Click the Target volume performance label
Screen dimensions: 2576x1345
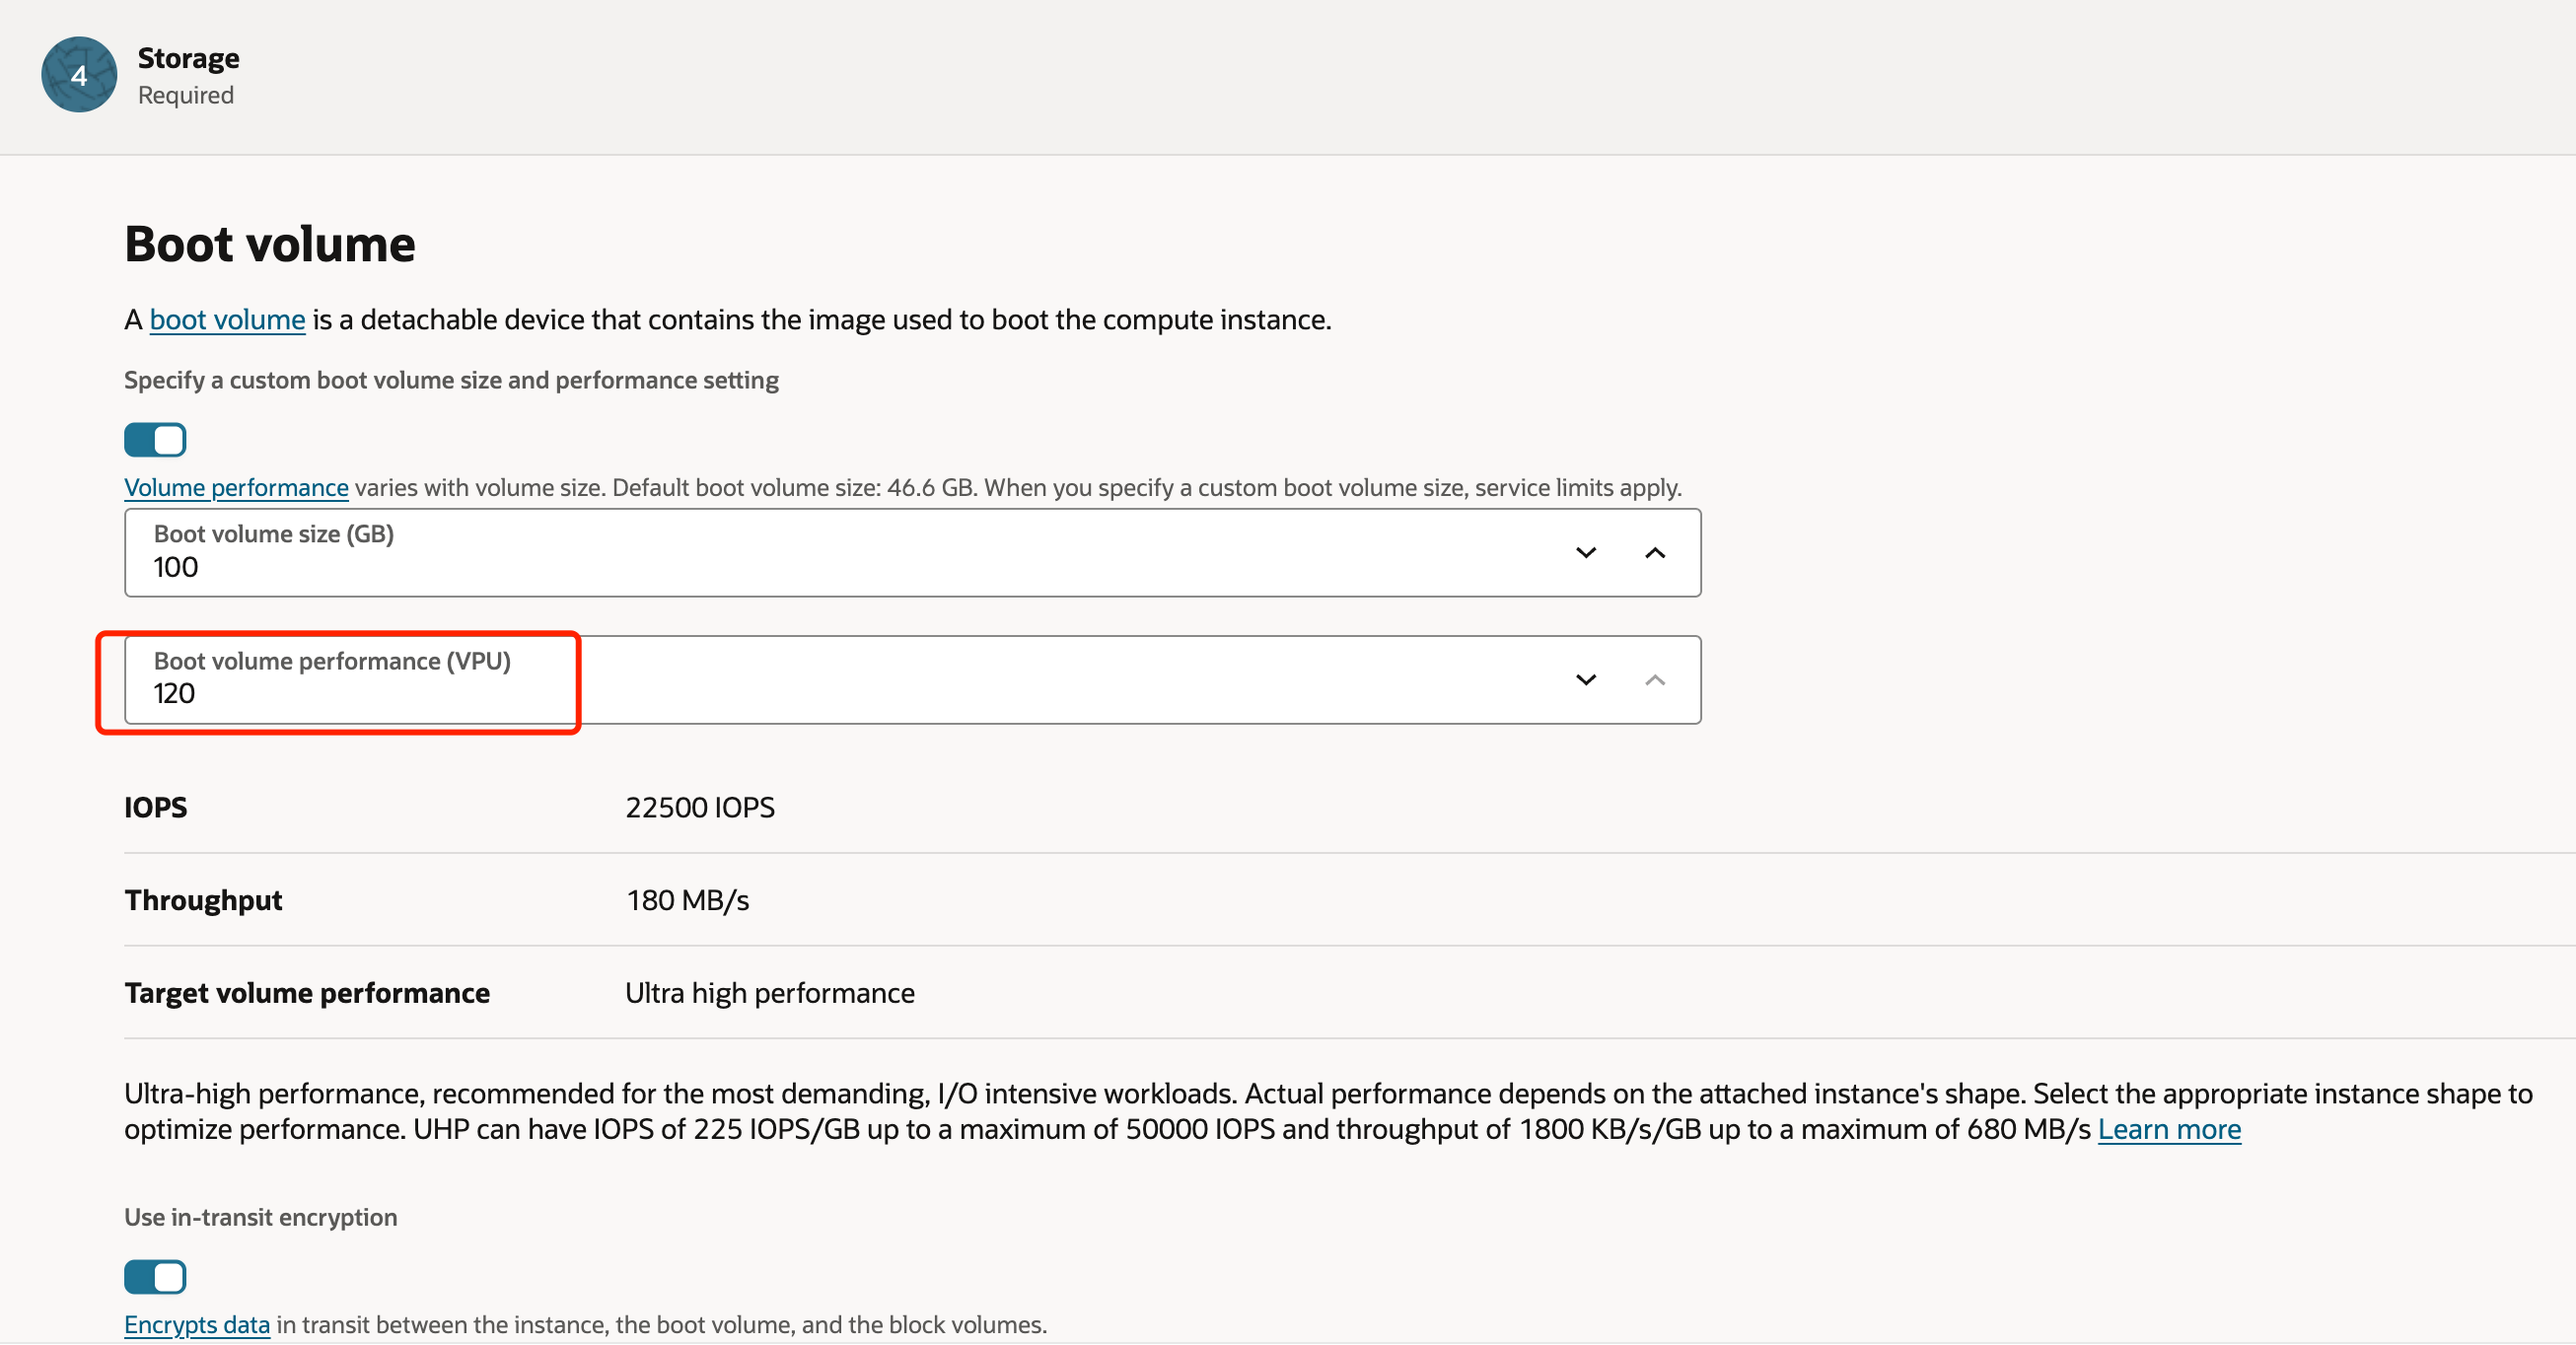coord(307,993)
